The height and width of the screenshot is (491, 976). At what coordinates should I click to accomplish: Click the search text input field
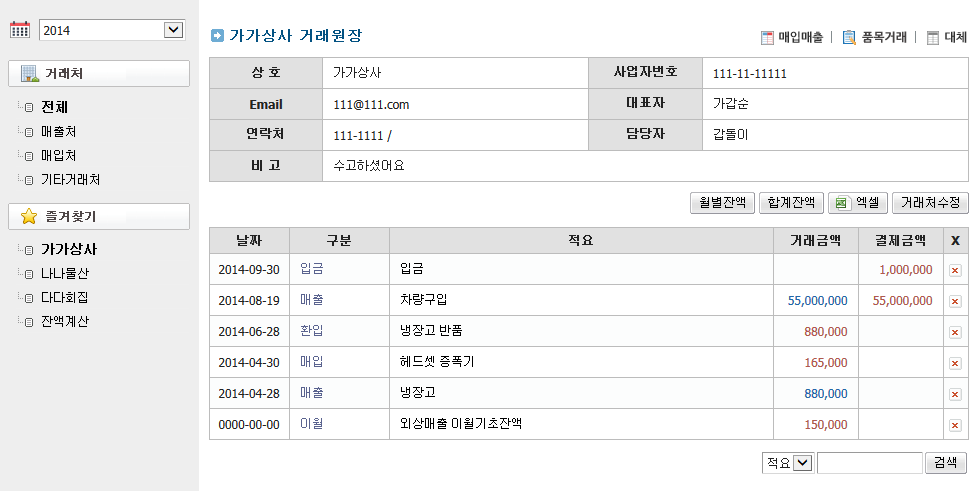(x=869, y=463)
